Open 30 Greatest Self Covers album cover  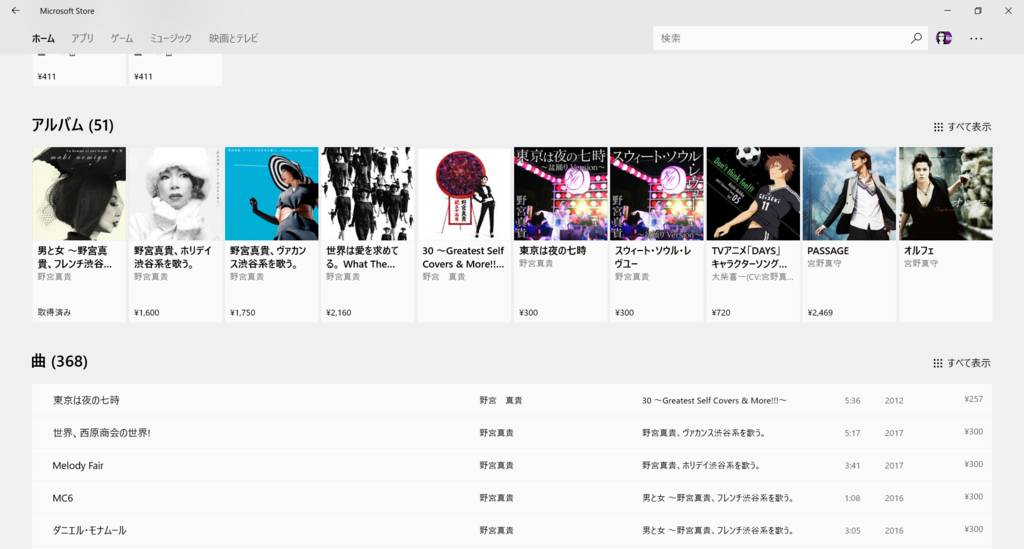tap(464, 193)
